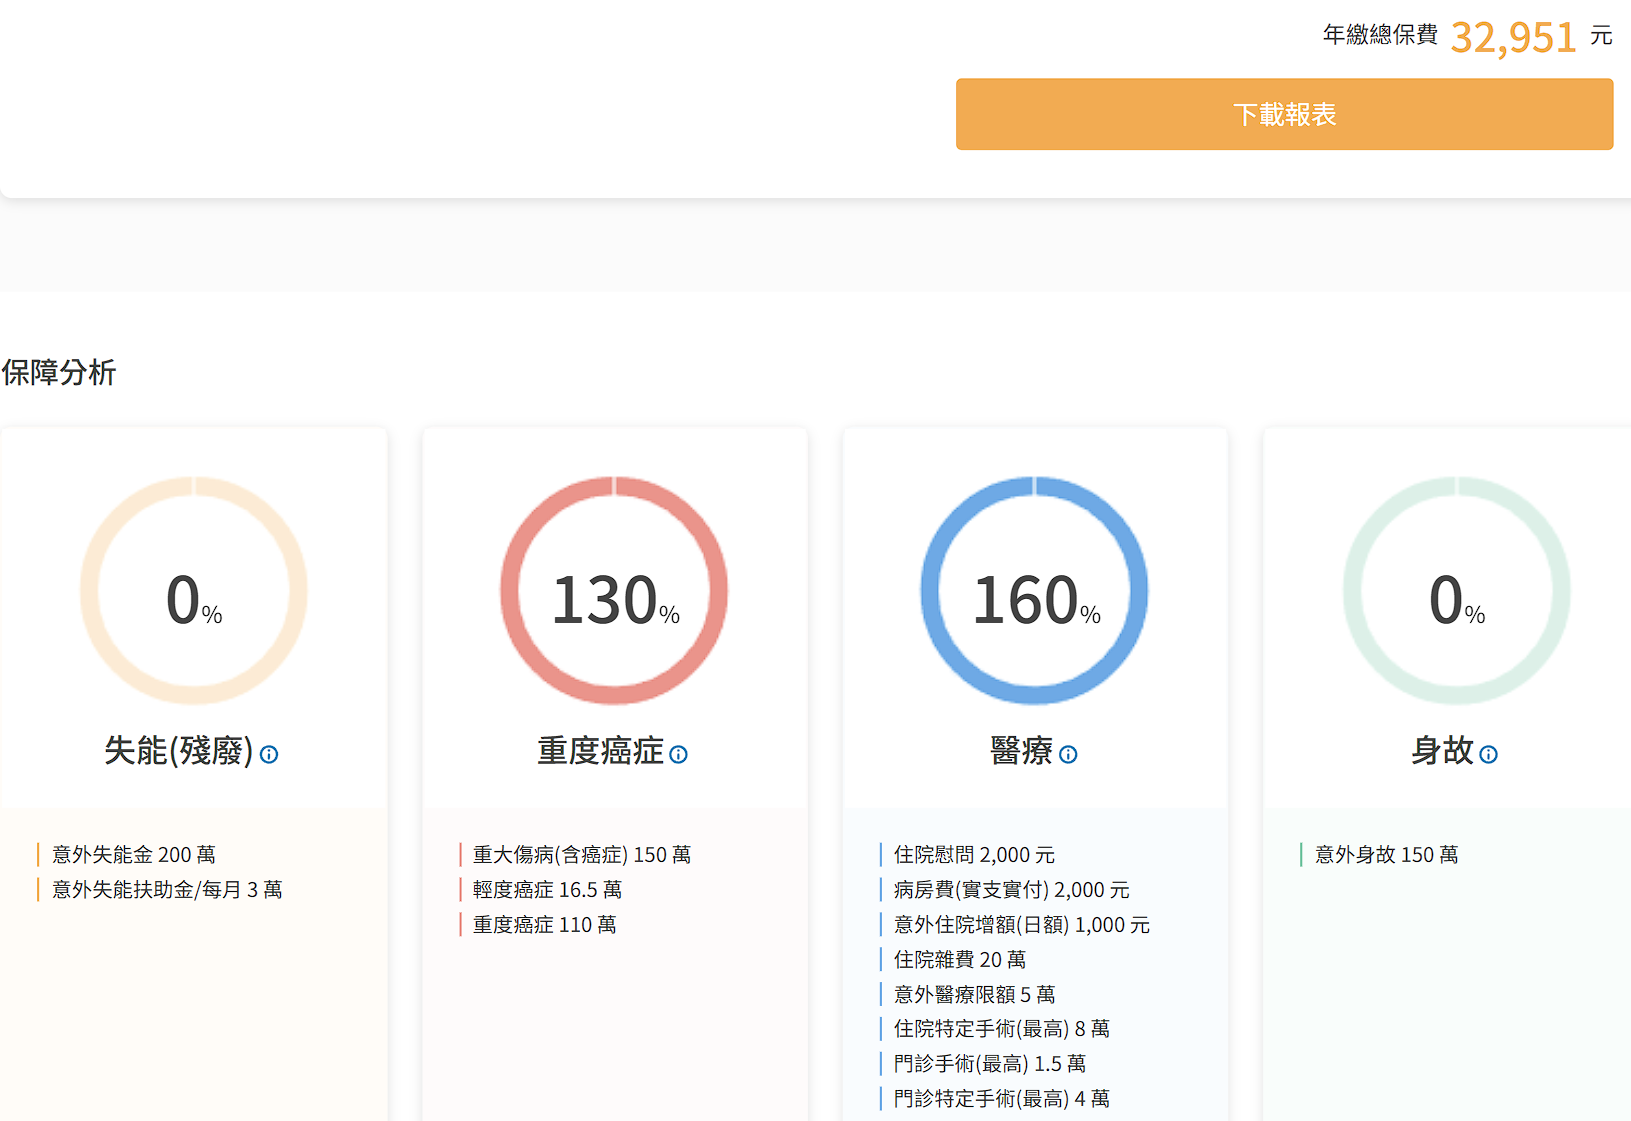This screenshot has width=1631, height=1121.
Task: Select the 身故 card title
Action: pos(1442,750)
